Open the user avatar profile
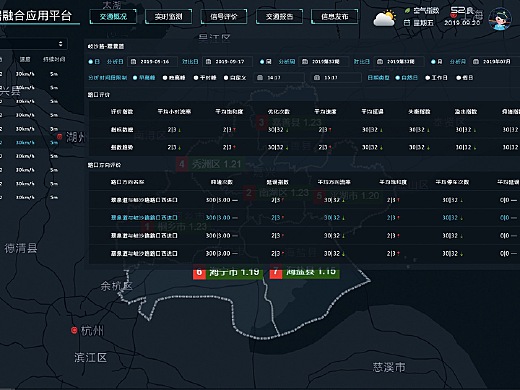The width and height of the screenshot is (520, 390). 500,19
